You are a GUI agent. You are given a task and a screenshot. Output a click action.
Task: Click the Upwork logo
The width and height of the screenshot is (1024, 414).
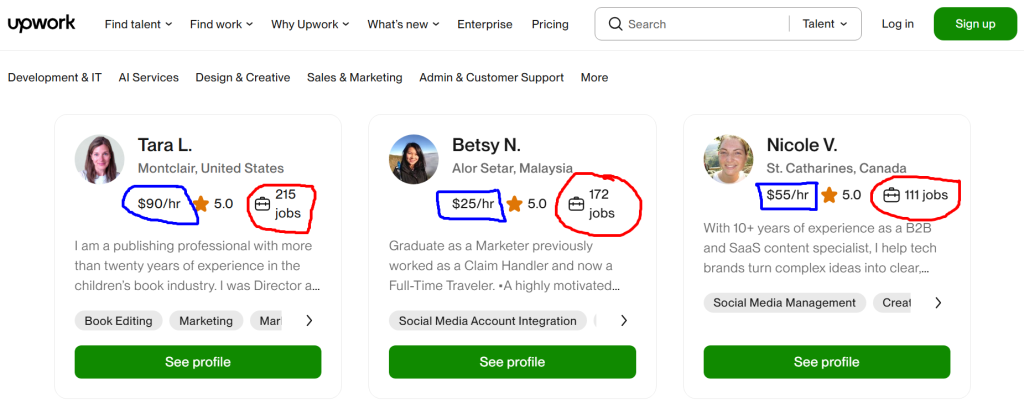(x=42, y=24)
